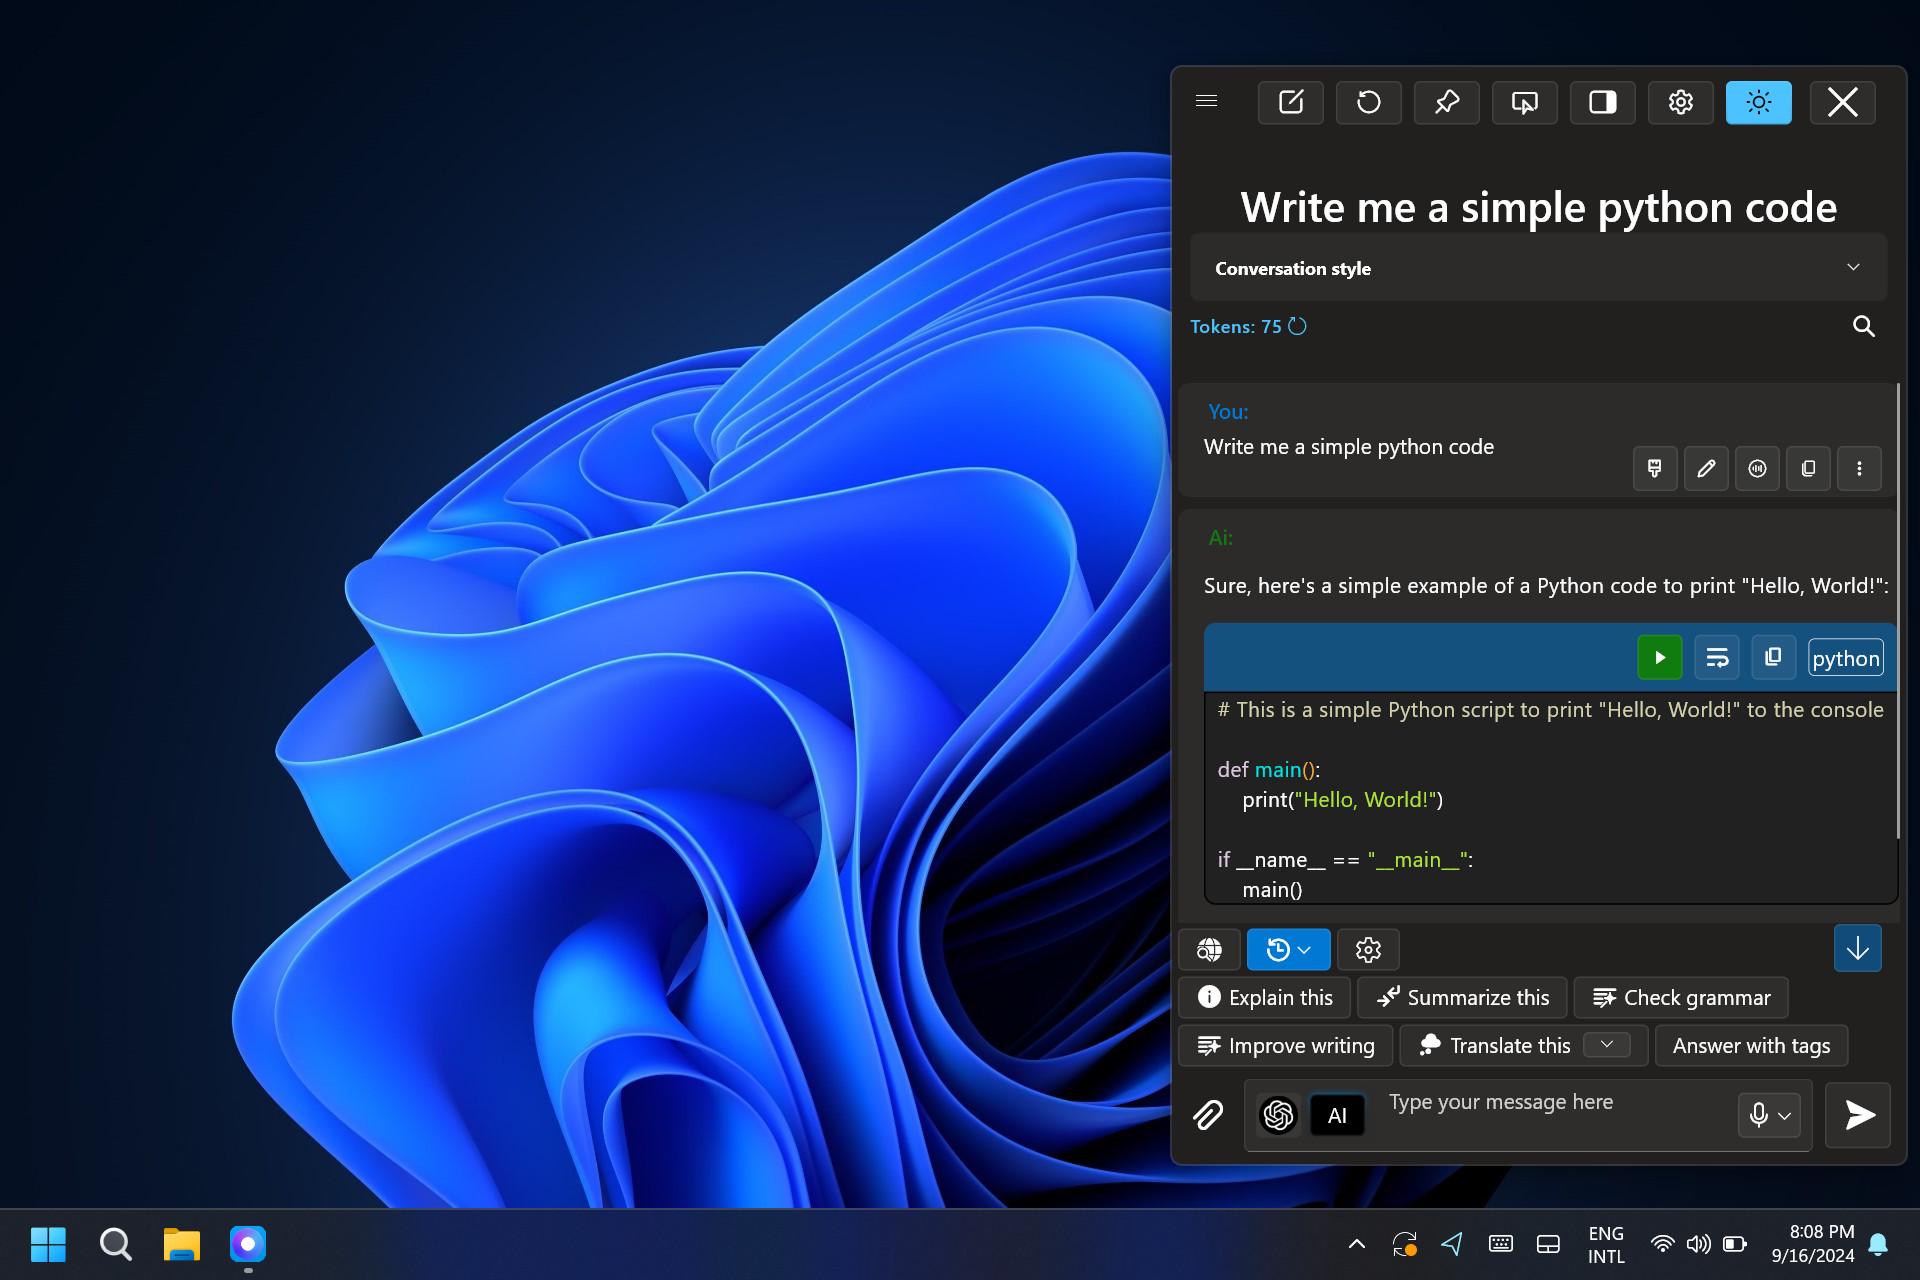Toggle web access globe button
The width and height of the screenshot is (1920, 1280).
point(1209,949)
